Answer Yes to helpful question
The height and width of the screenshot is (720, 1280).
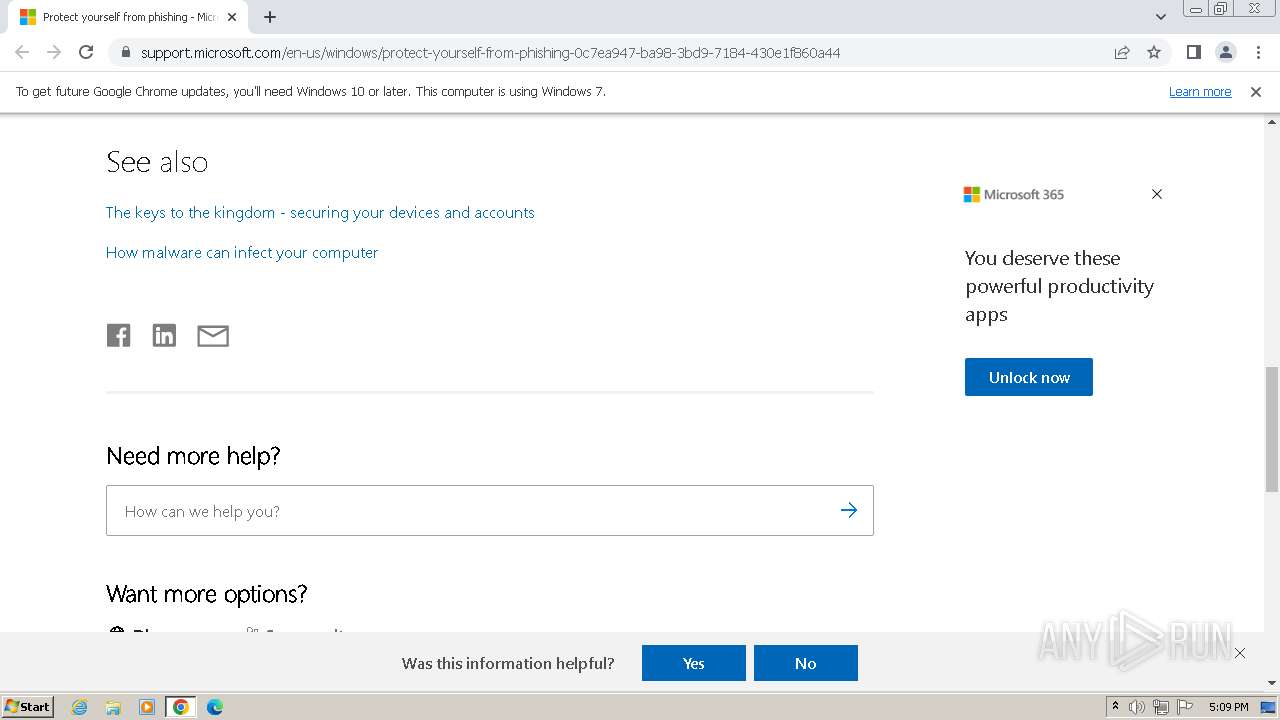click(694, 663)
